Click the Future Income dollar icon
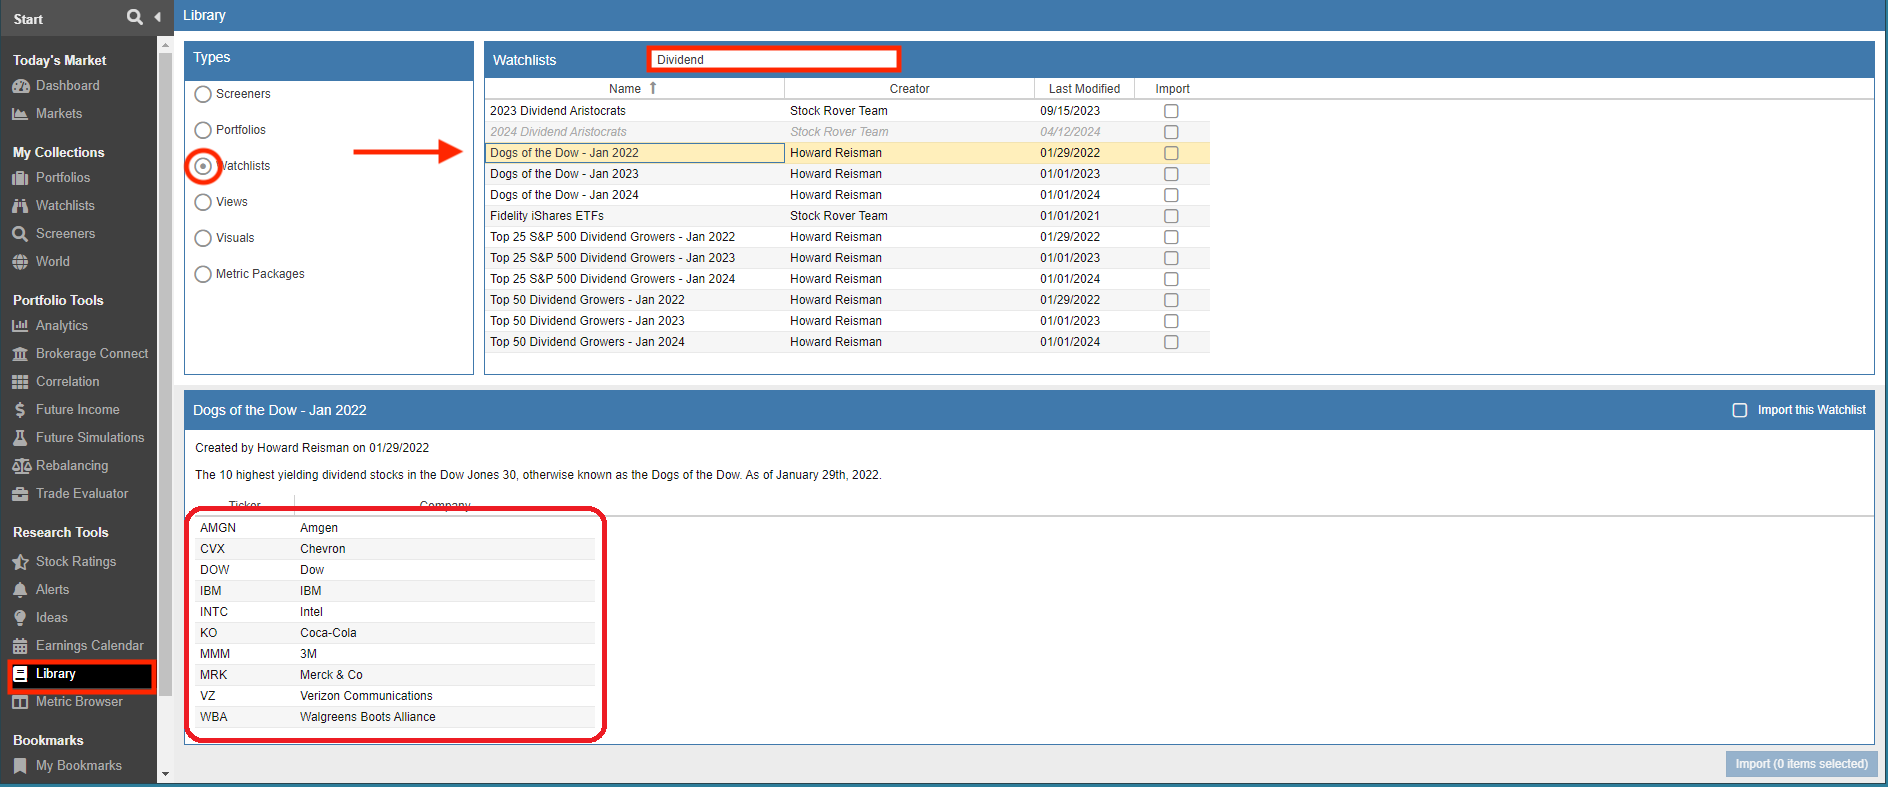The image size is (1888, 787). 20,410
